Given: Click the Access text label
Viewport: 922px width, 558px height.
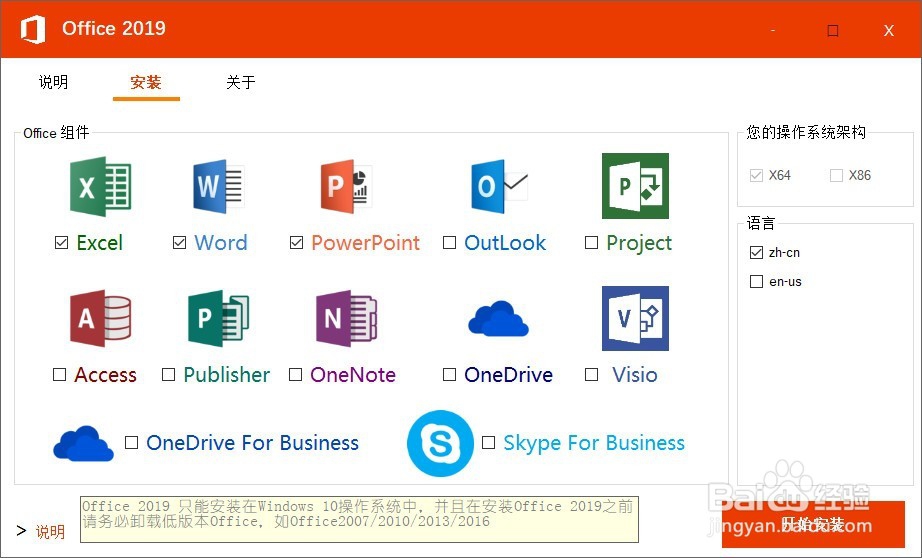Looking at the screenshot, I should coord(105,375).
